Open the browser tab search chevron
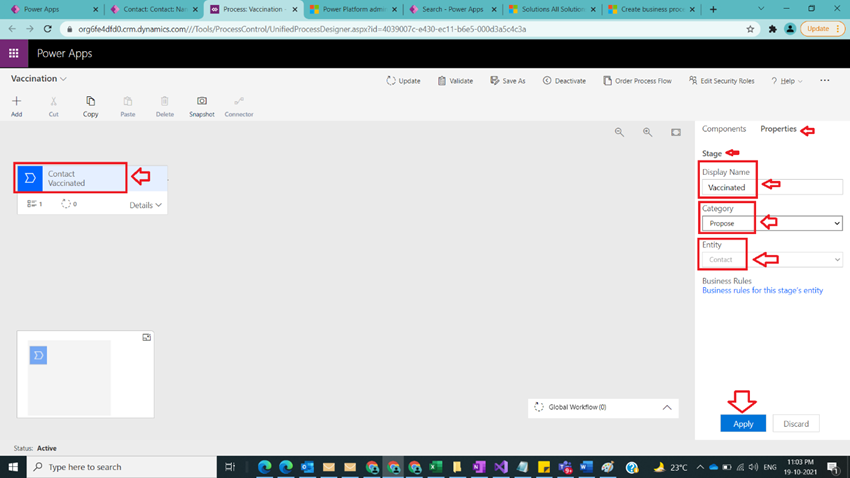Image resolution: width=850 pixels, height=478 pixels. click(761, 9)
